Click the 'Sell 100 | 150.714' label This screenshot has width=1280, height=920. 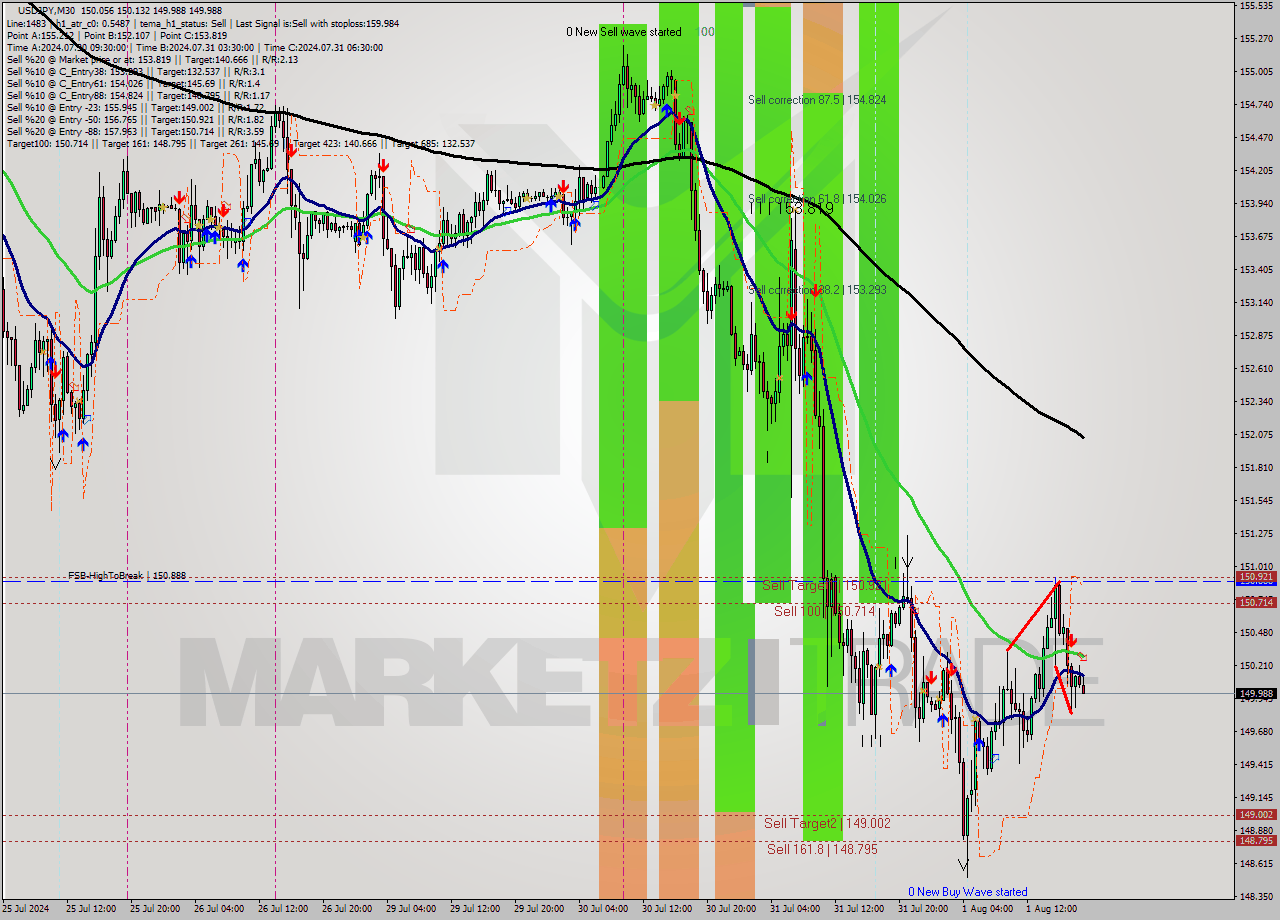824,611
